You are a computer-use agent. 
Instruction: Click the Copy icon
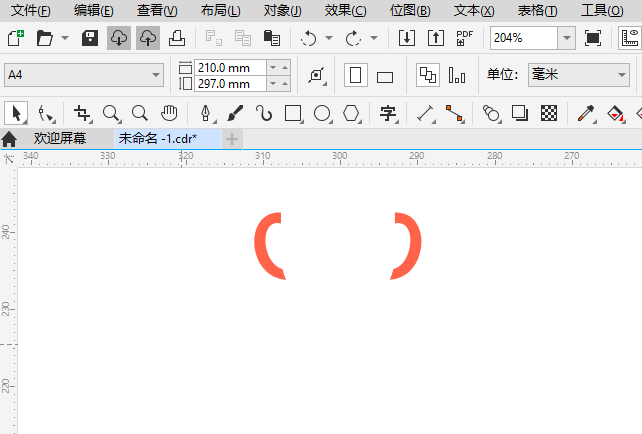coord(243,38)
